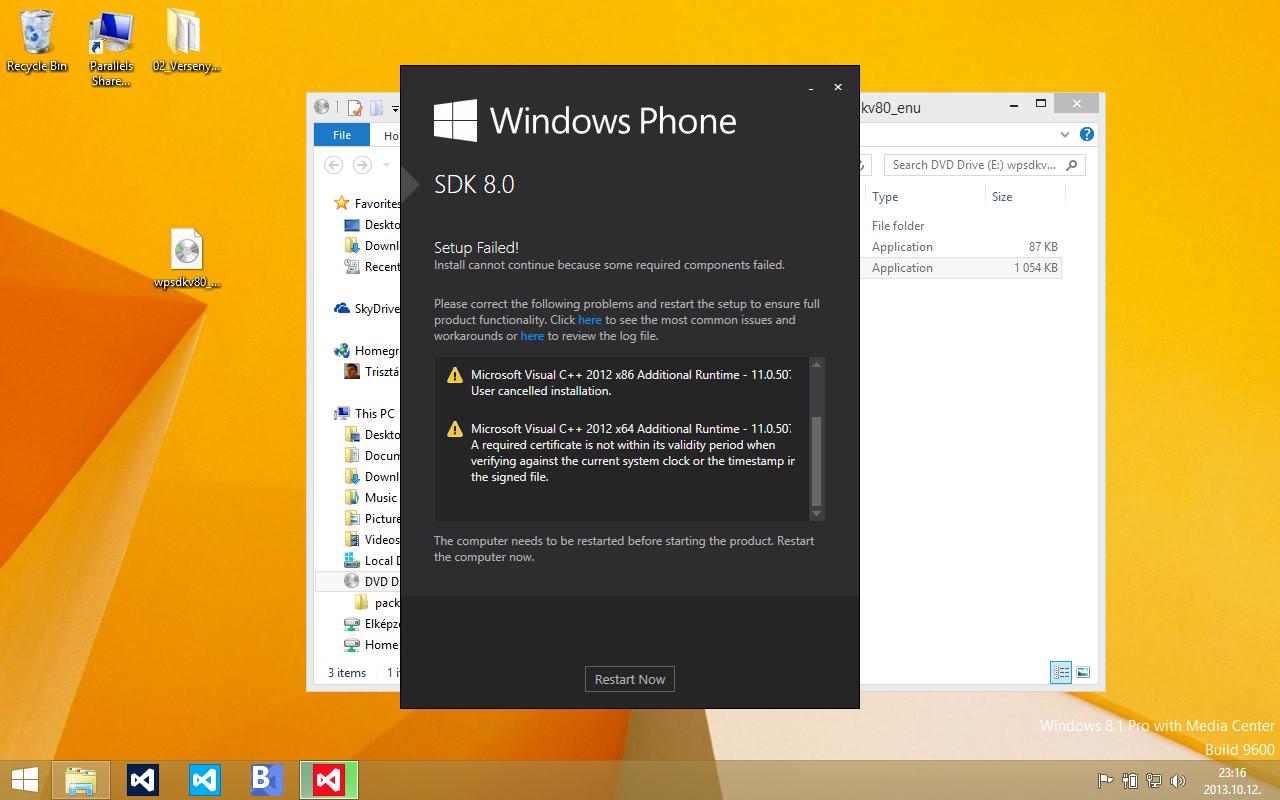Expand the Explorer ribbon chevron
The height and width of the screenshot is (800, 1280).
click(1064, 134)
